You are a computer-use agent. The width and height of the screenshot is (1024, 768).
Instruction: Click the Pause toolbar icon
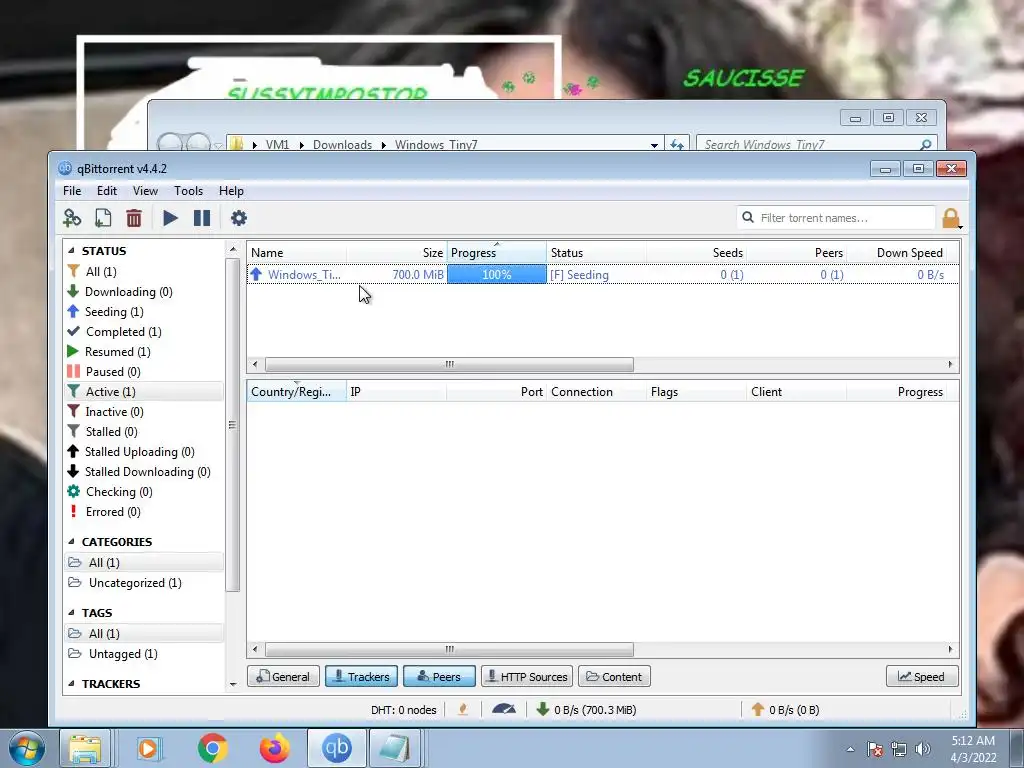click(202, 218)
